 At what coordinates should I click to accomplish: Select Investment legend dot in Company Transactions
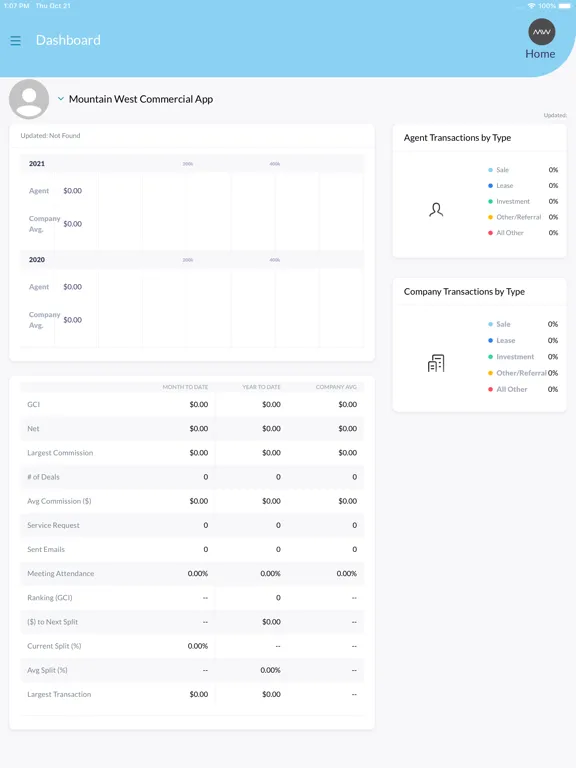pos(490,357)
